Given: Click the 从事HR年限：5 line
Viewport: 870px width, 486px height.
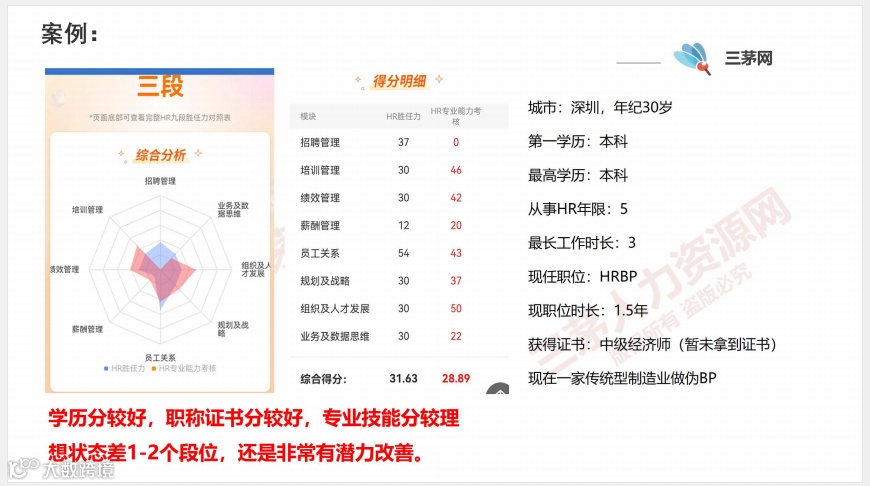Looking at the screenshot, I should click(578, 209).
